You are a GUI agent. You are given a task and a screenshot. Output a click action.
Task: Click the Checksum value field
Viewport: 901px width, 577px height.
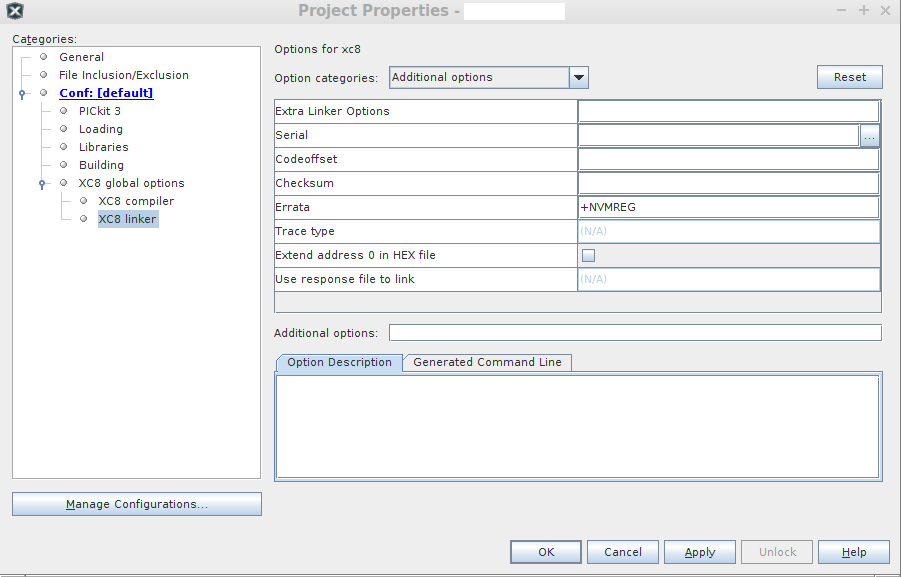coord(729,183)
